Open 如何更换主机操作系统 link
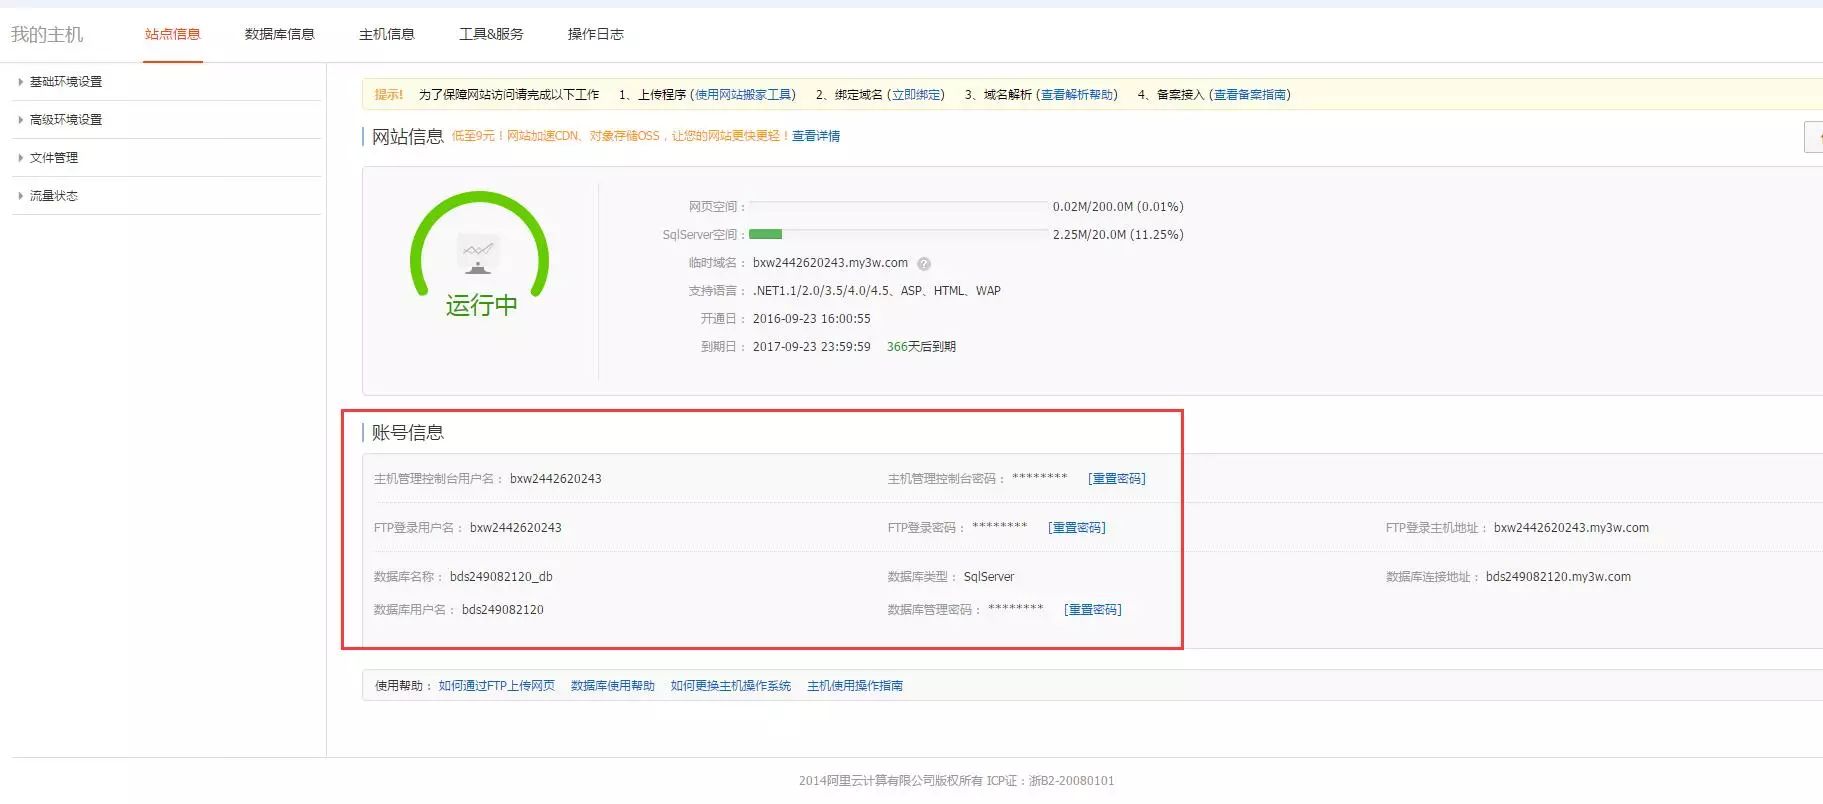1823x804 pixels. click(731, 686)
